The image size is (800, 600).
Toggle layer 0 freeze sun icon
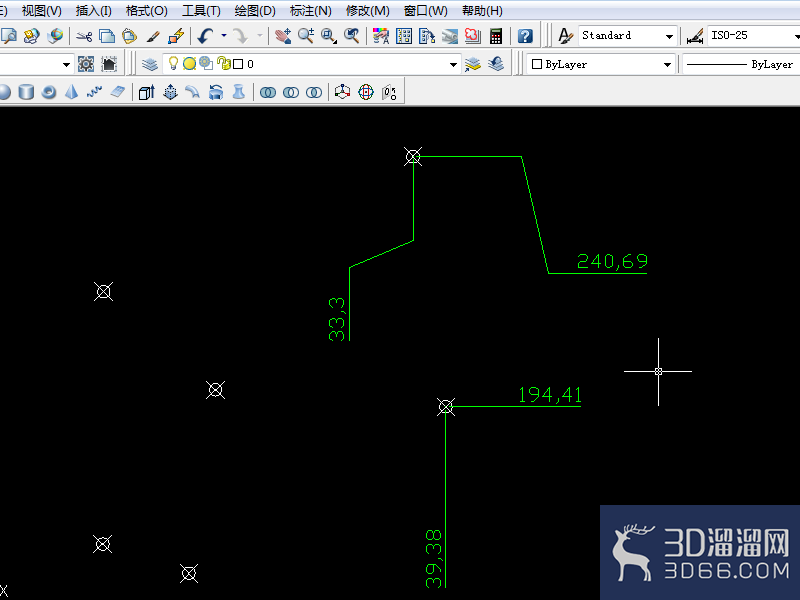pyautogui.click(x=189, y=63)
